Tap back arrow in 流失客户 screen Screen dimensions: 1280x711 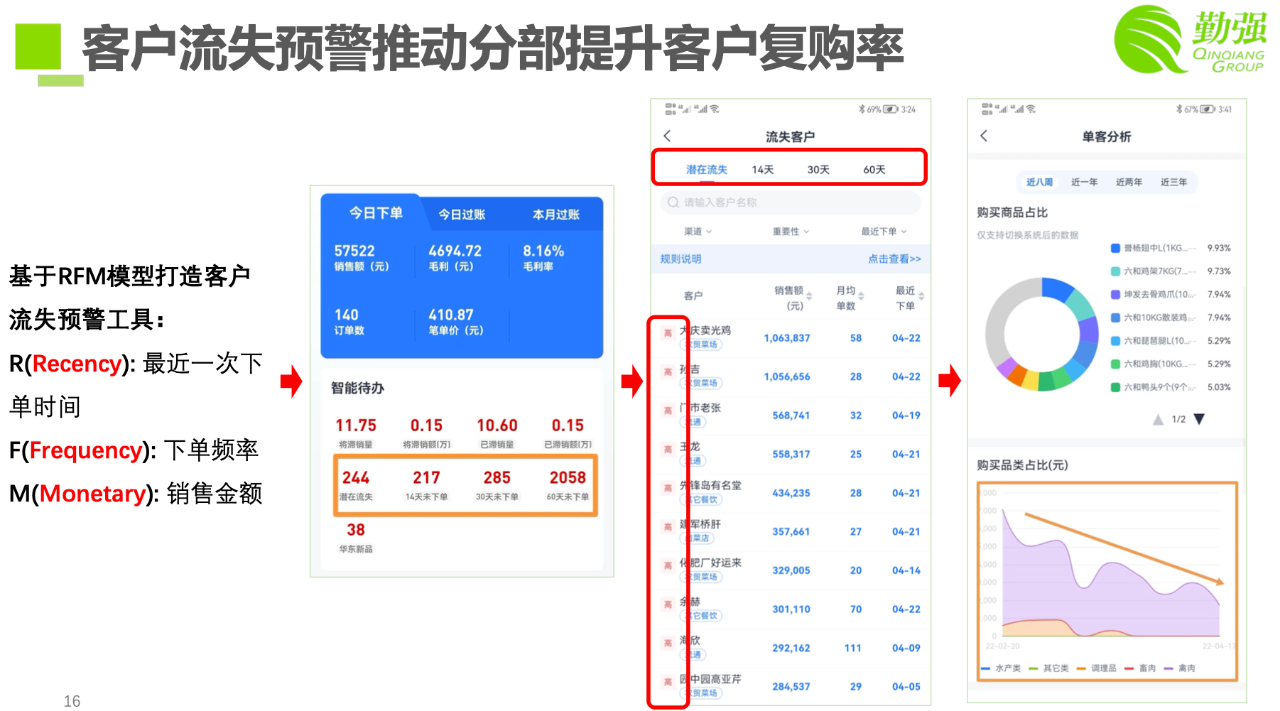tap(668, 136)
